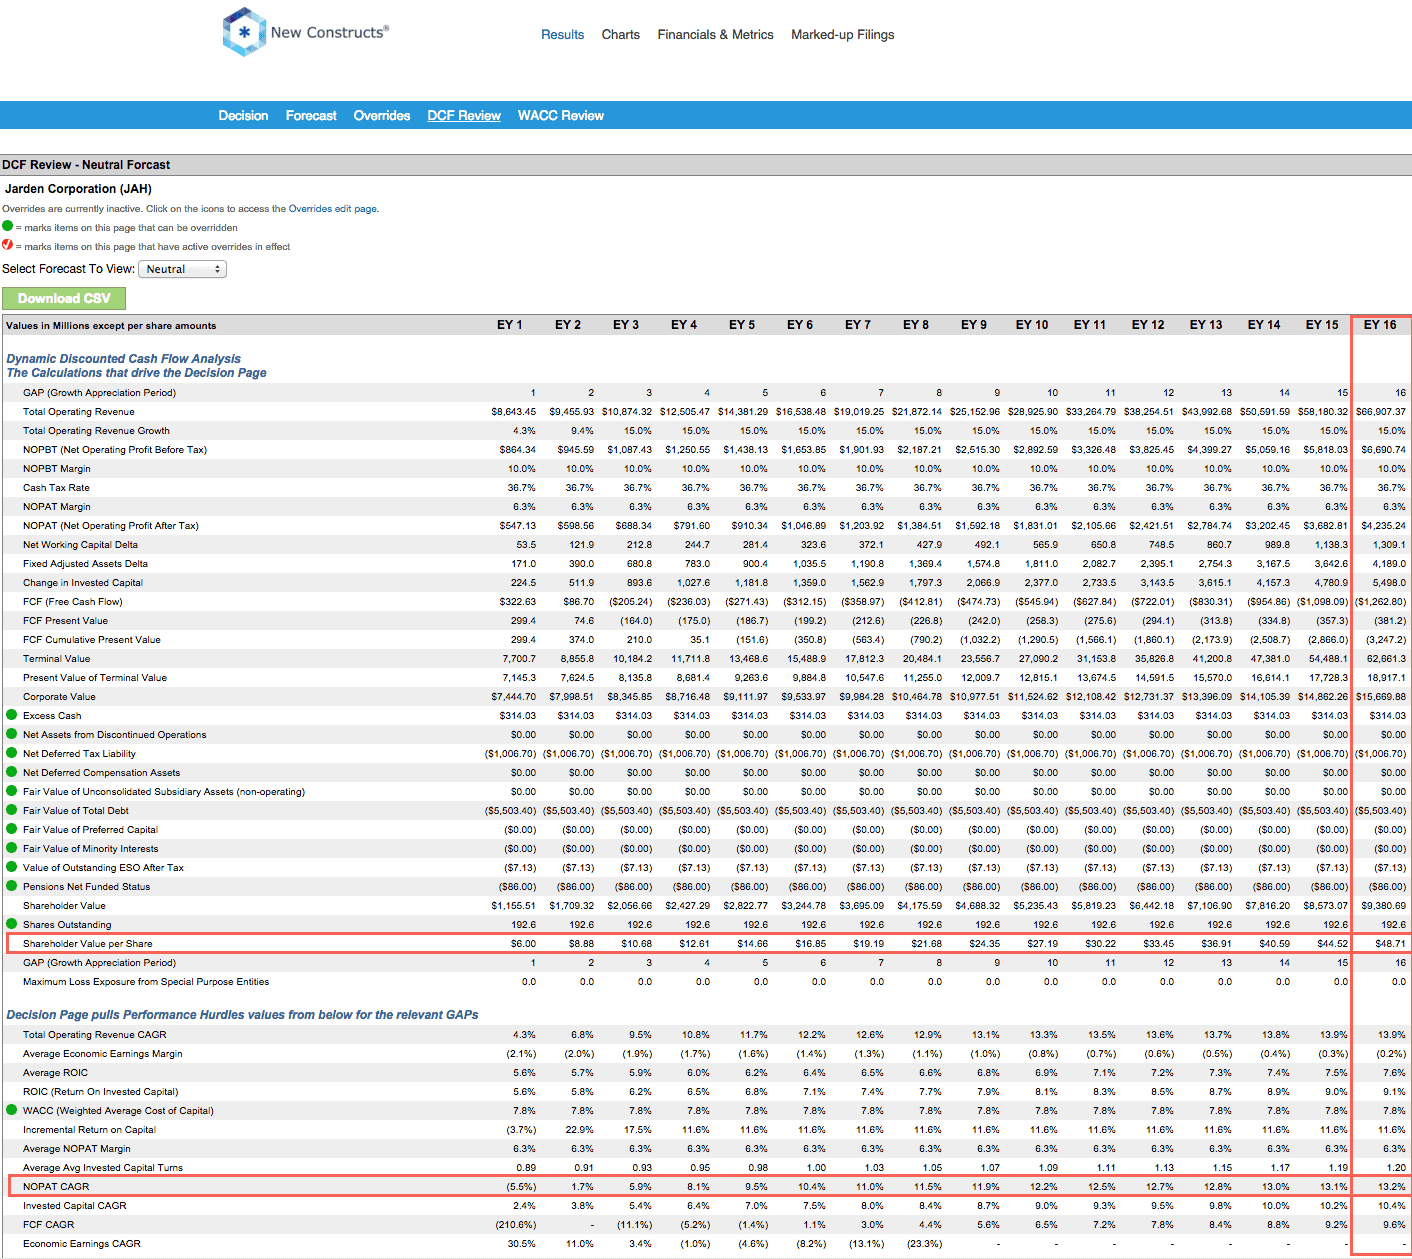
Task: Follow the Overrides edit page link
Action: click(332, 209)
